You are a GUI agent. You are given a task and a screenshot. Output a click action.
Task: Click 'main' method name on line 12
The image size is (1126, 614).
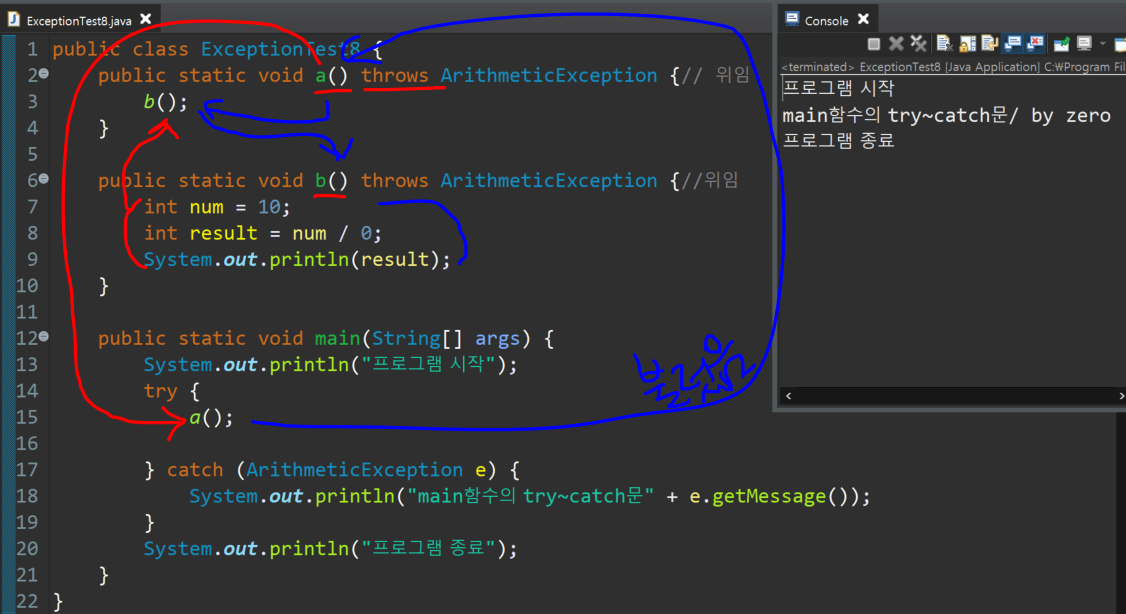(338, 338)
